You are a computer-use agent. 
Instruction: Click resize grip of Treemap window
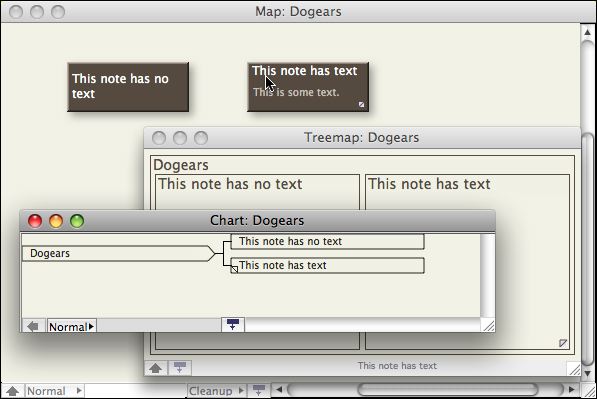coord(574,369)
